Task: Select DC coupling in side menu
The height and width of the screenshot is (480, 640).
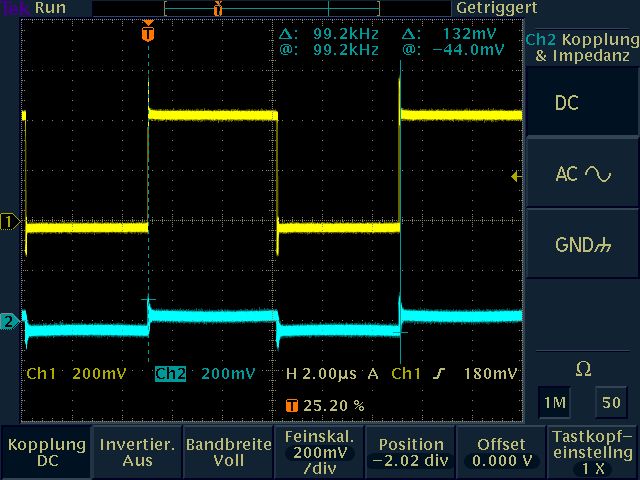Action: pos(582,104)
